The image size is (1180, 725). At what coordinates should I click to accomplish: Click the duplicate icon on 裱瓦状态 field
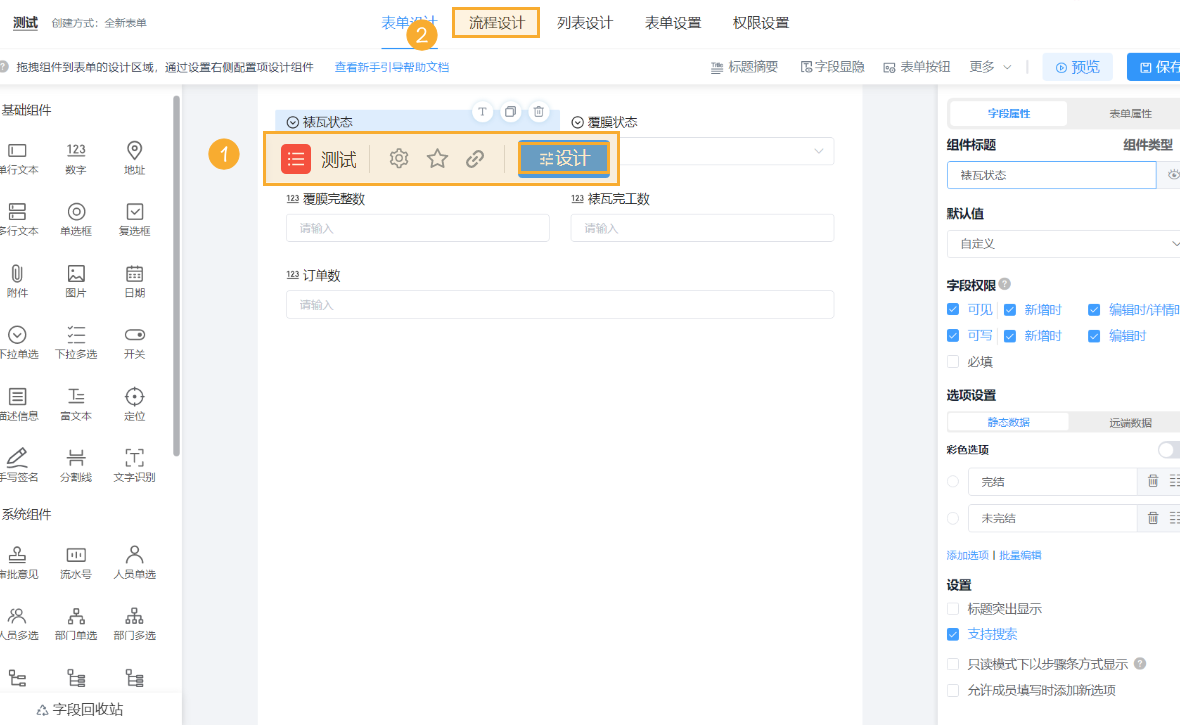[510, 112]
